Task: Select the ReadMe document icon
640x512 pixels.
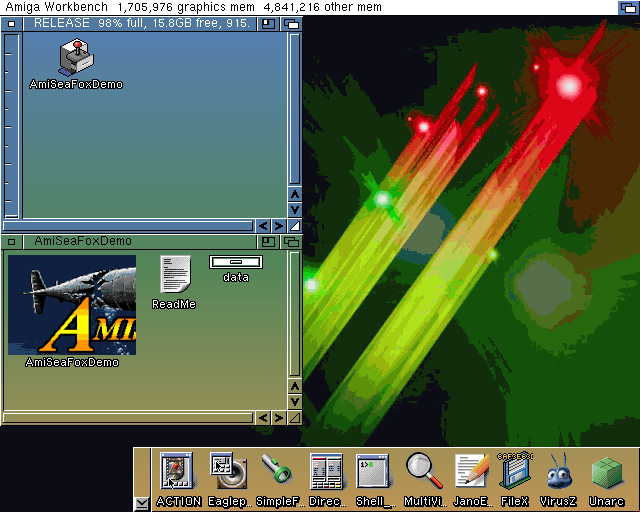Action: (175, 274)
